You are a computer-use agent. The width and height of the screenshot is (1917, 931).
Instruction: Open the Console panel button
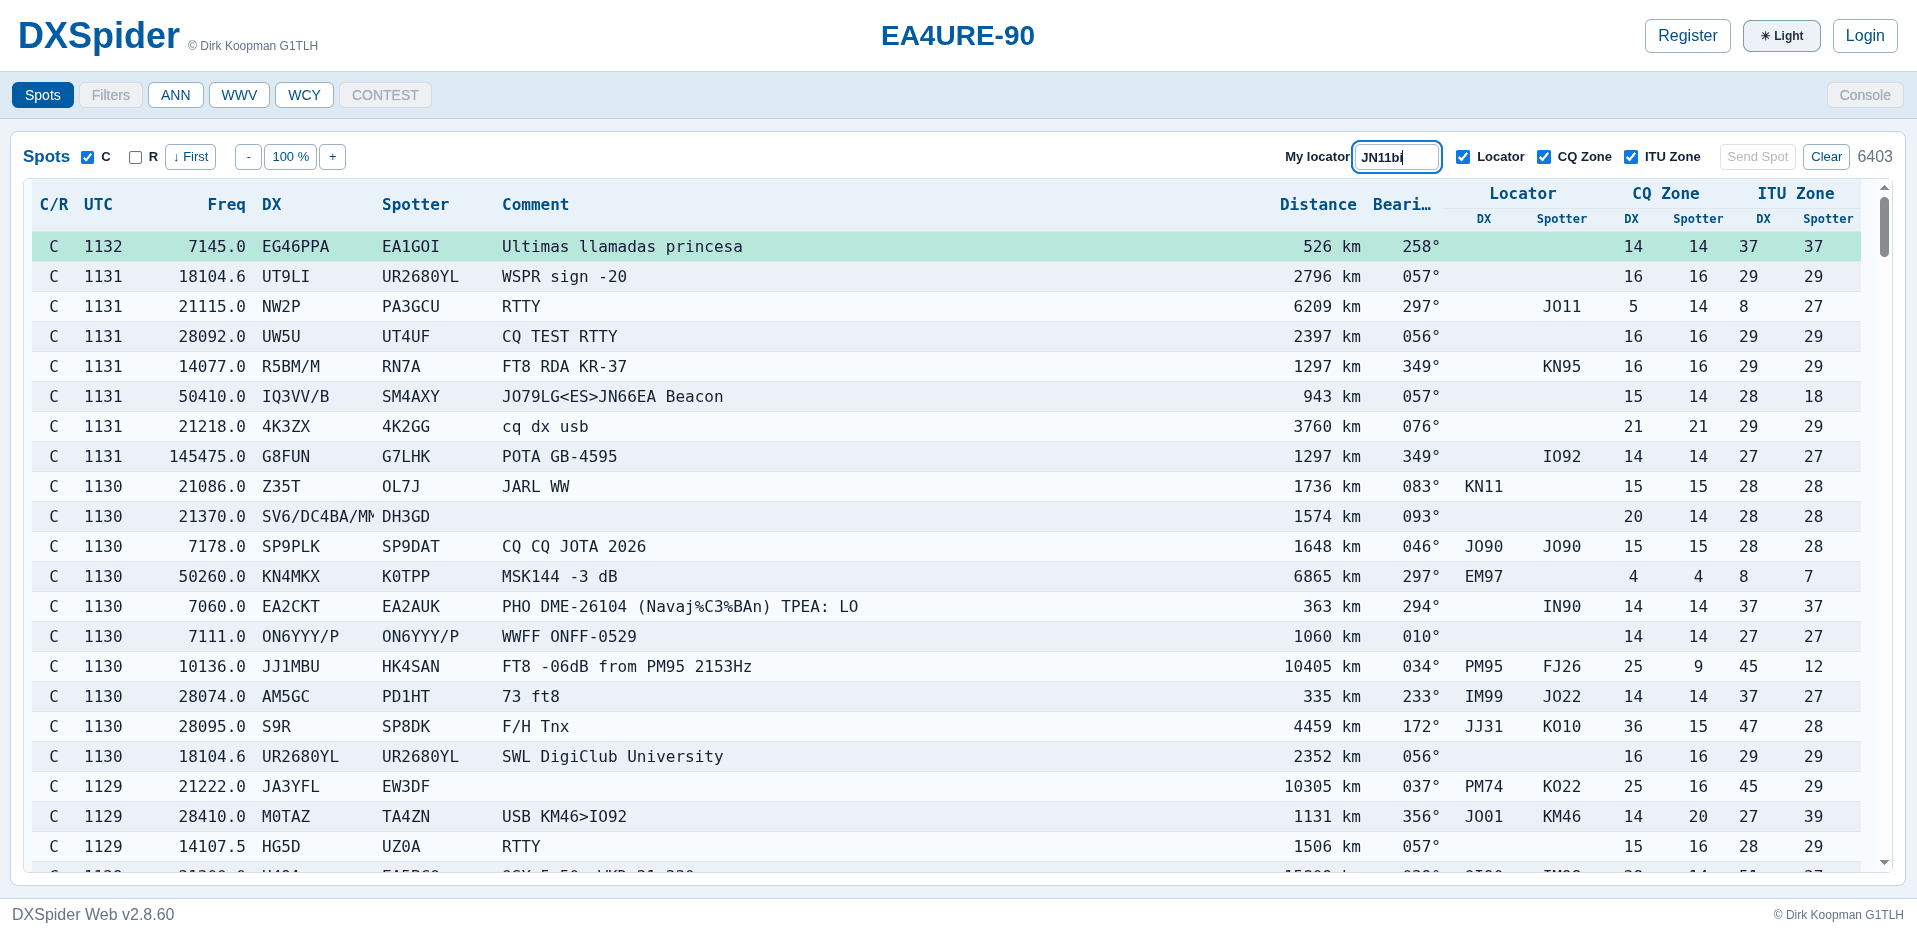coord(1865,95)
